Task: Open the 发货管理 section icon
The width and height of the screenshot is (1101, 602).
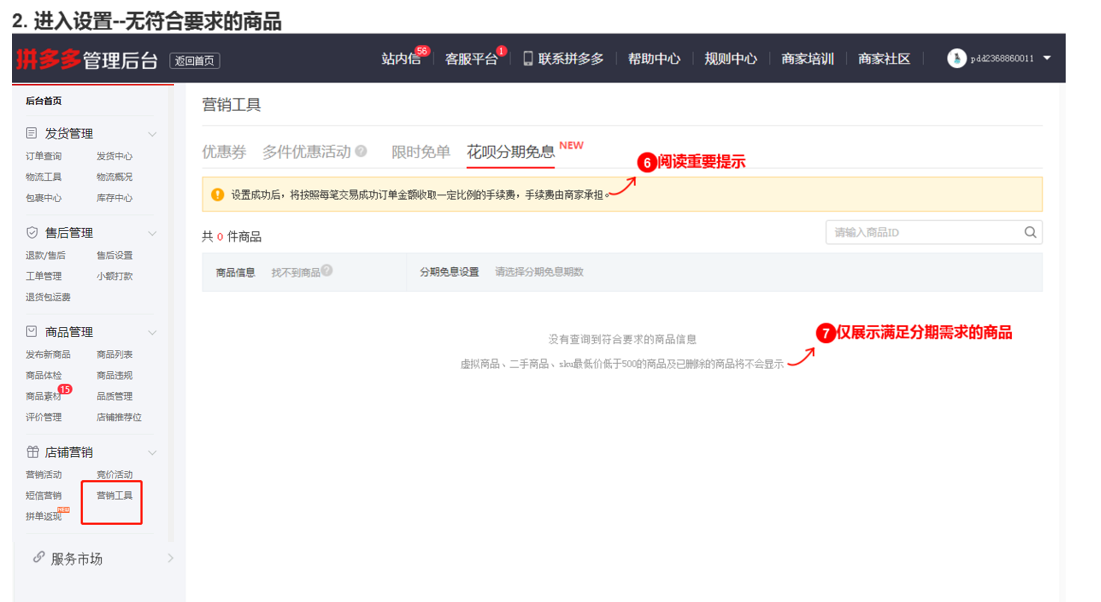Action: [31, 133]
